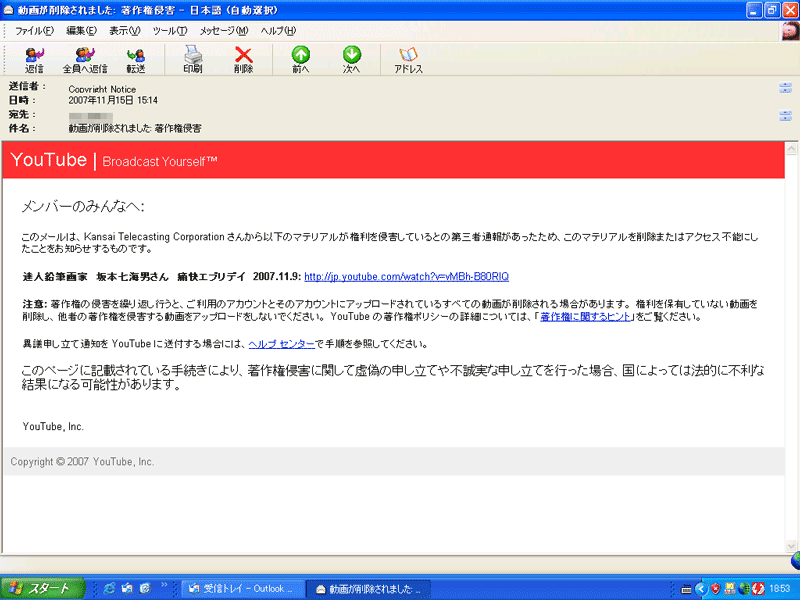Click Copyright © 2007 YouTube, Inc. footer
Image resolution: width=800 pixels, height=600 pixels.
(x=82, y=462)
